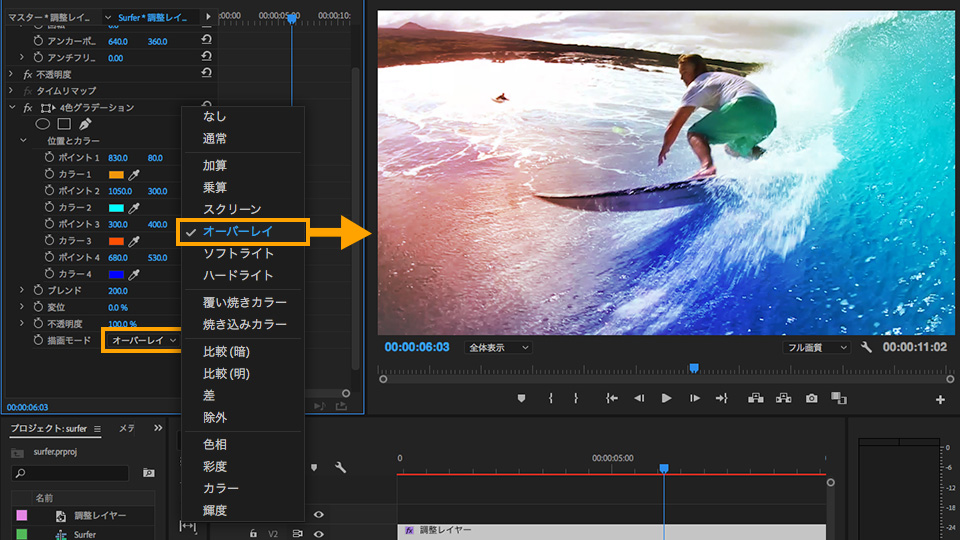960x540 pixels.
Task: Collapse the 4色グラデーション effect
Action: point(12,107)
